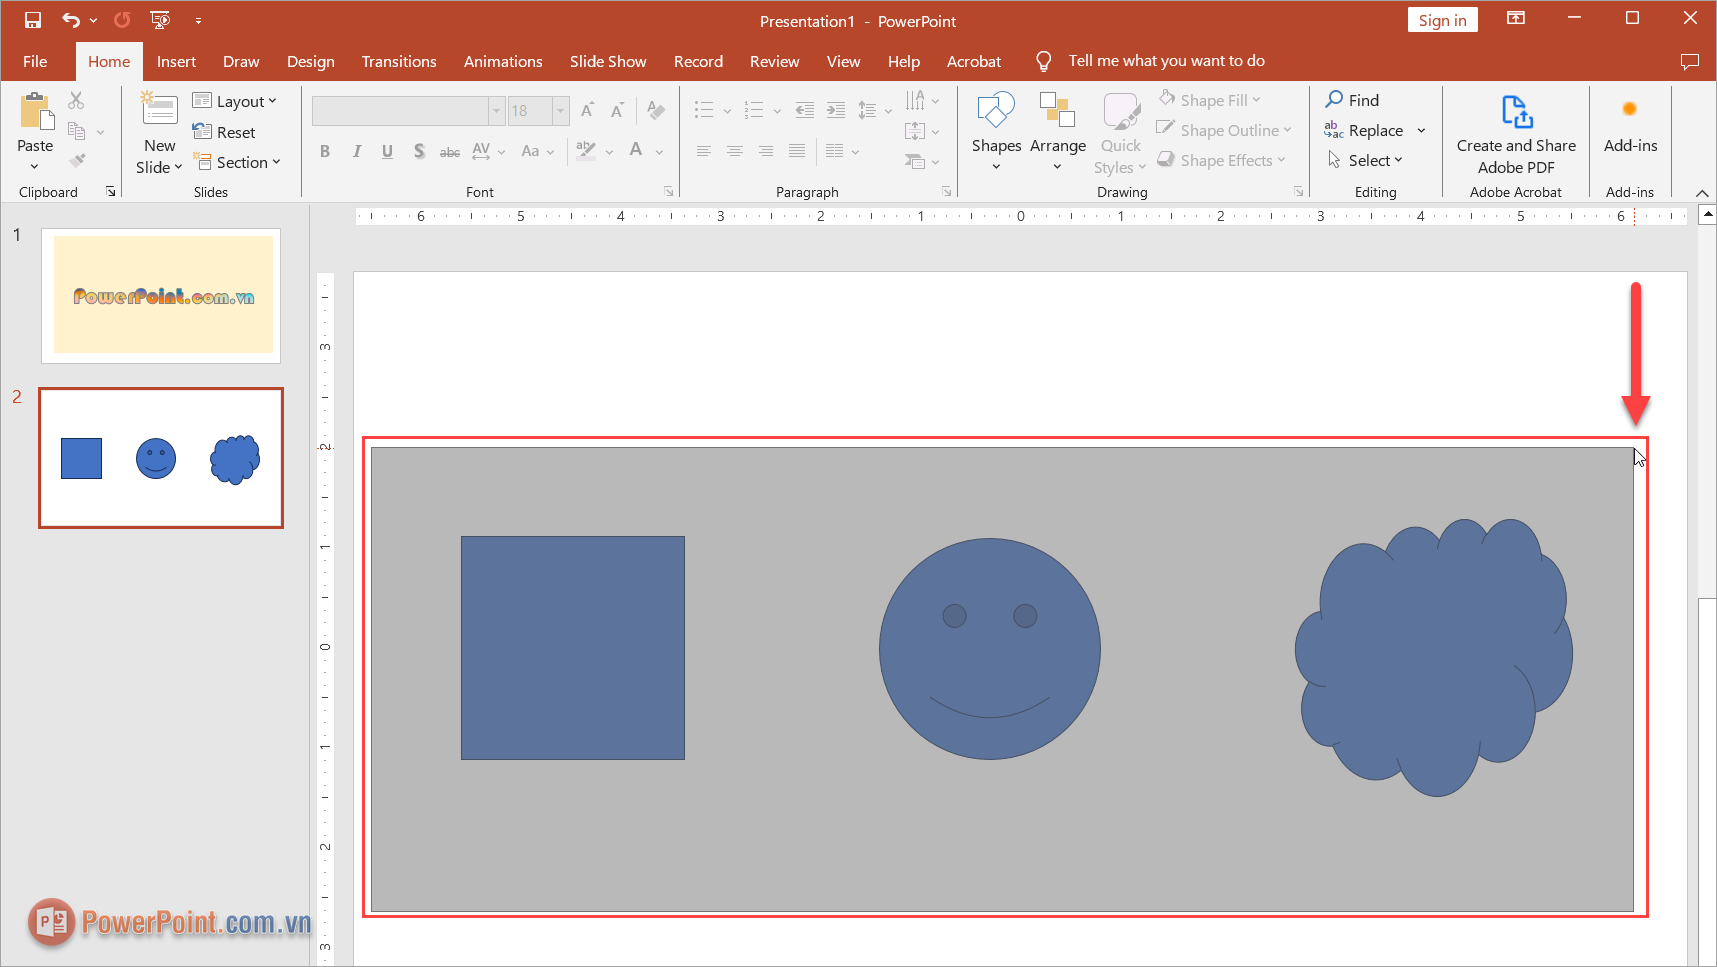Image resolution: width=1717 pixels, height=967 pixels.
Task: Toggle Strikethrough formatting
Action: pos(450,151)
